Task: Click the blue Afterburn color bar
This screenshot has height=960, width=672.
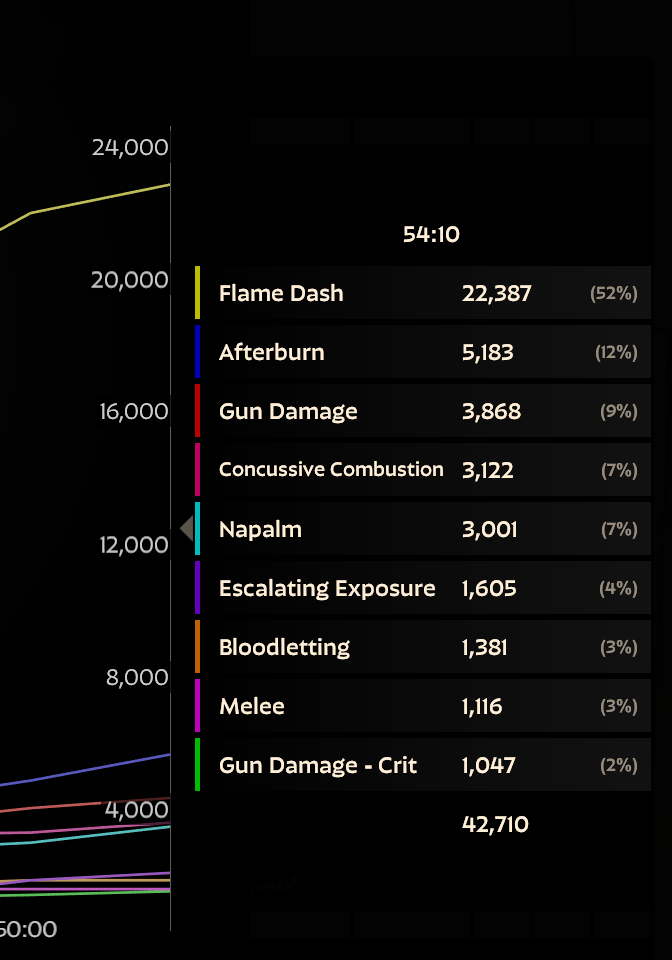Action: tap(197, 351)
